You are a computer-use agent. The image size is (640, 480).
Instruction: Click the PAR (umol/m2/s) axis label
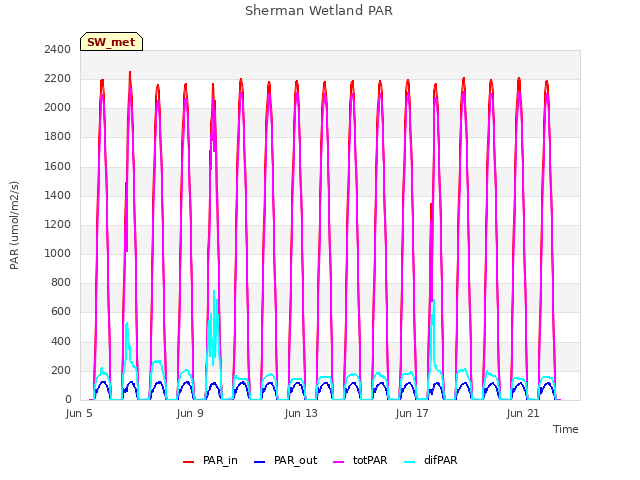tap(14, 225)
